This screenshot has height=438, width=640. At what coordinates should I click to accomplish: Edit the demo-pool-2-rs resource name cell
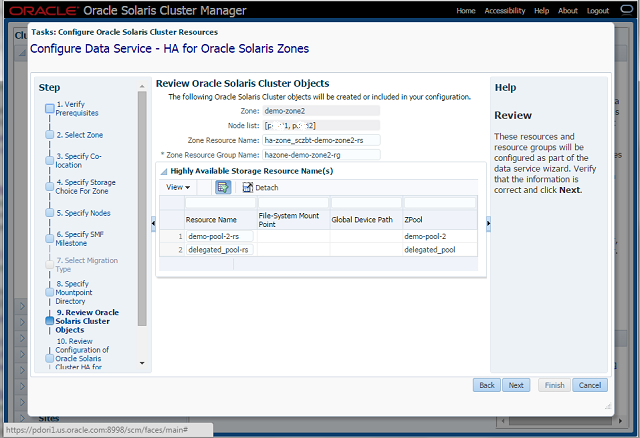(x=220, y=236)
